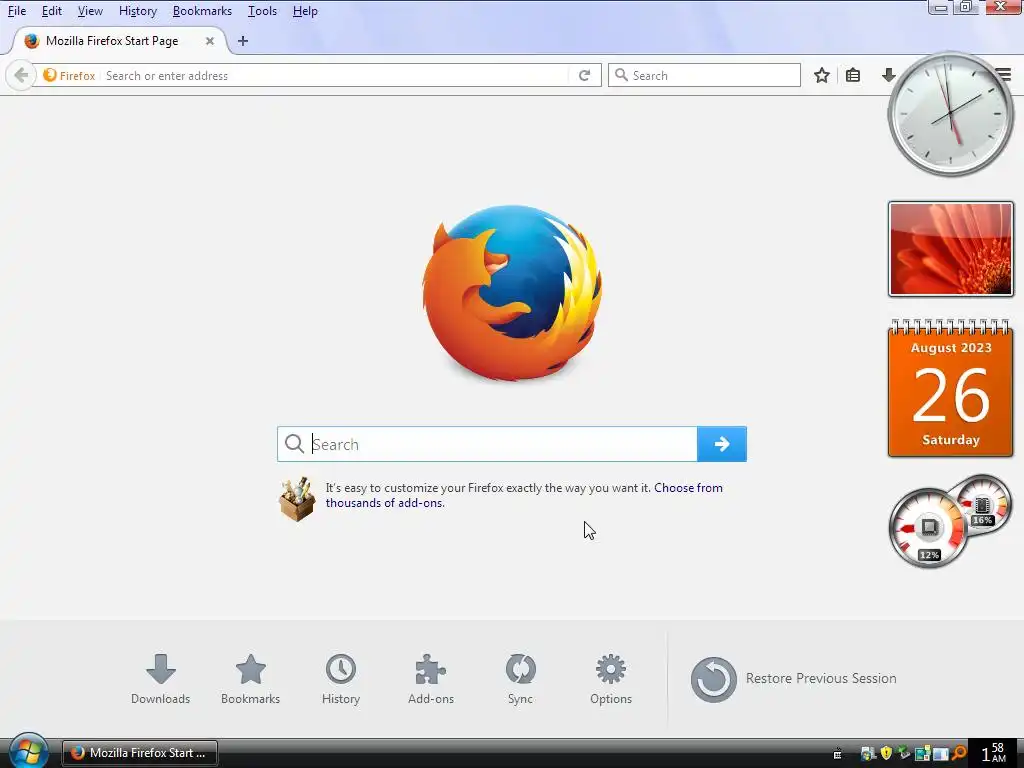Open the File menu

click(16, 11)
